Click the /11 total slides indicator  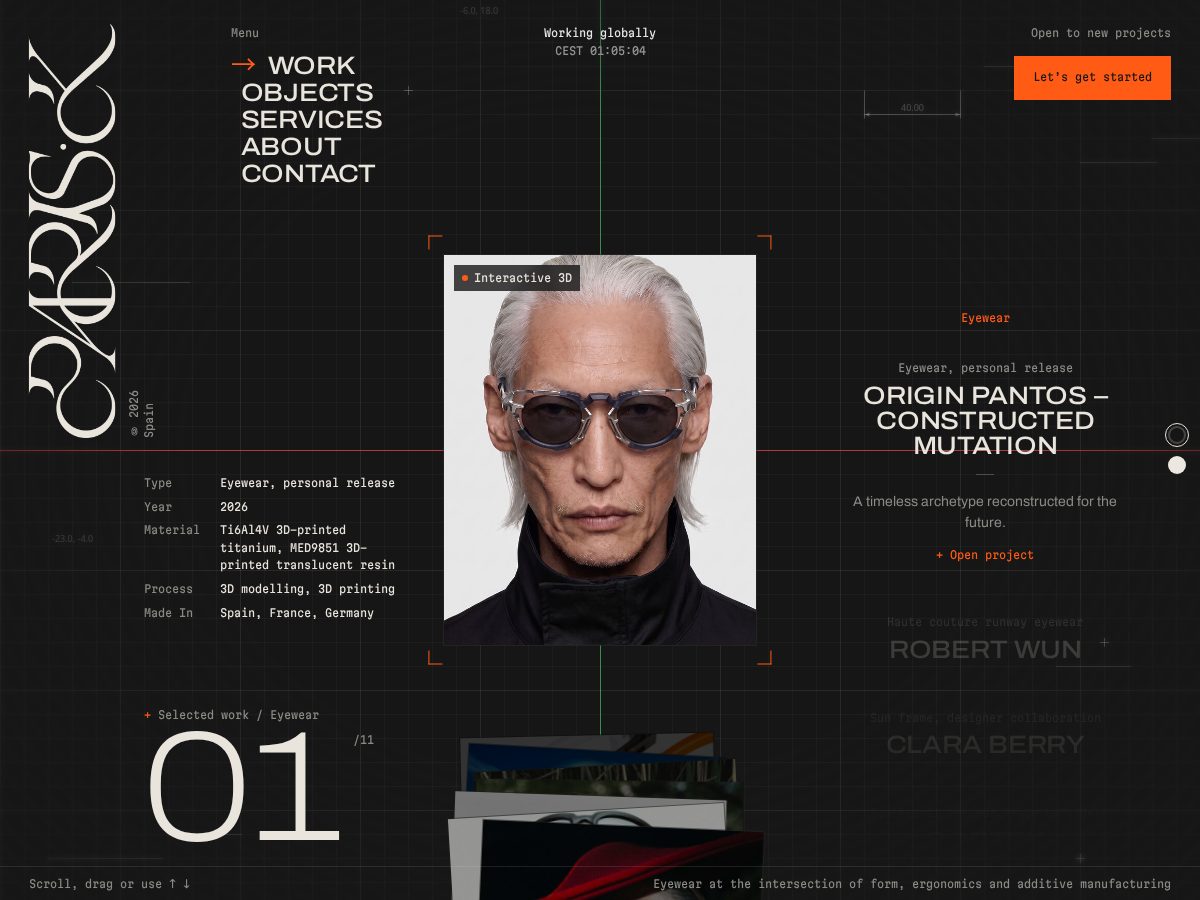pos(363,740)
